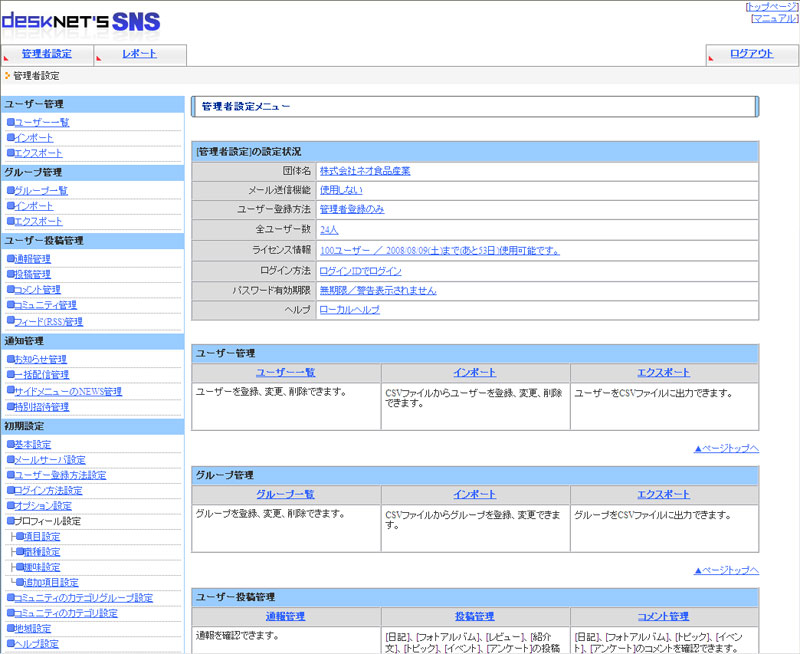Click bullet icon beside 特別招待管理
Viewport: 800px width, 654px height.
pos(10,407)
